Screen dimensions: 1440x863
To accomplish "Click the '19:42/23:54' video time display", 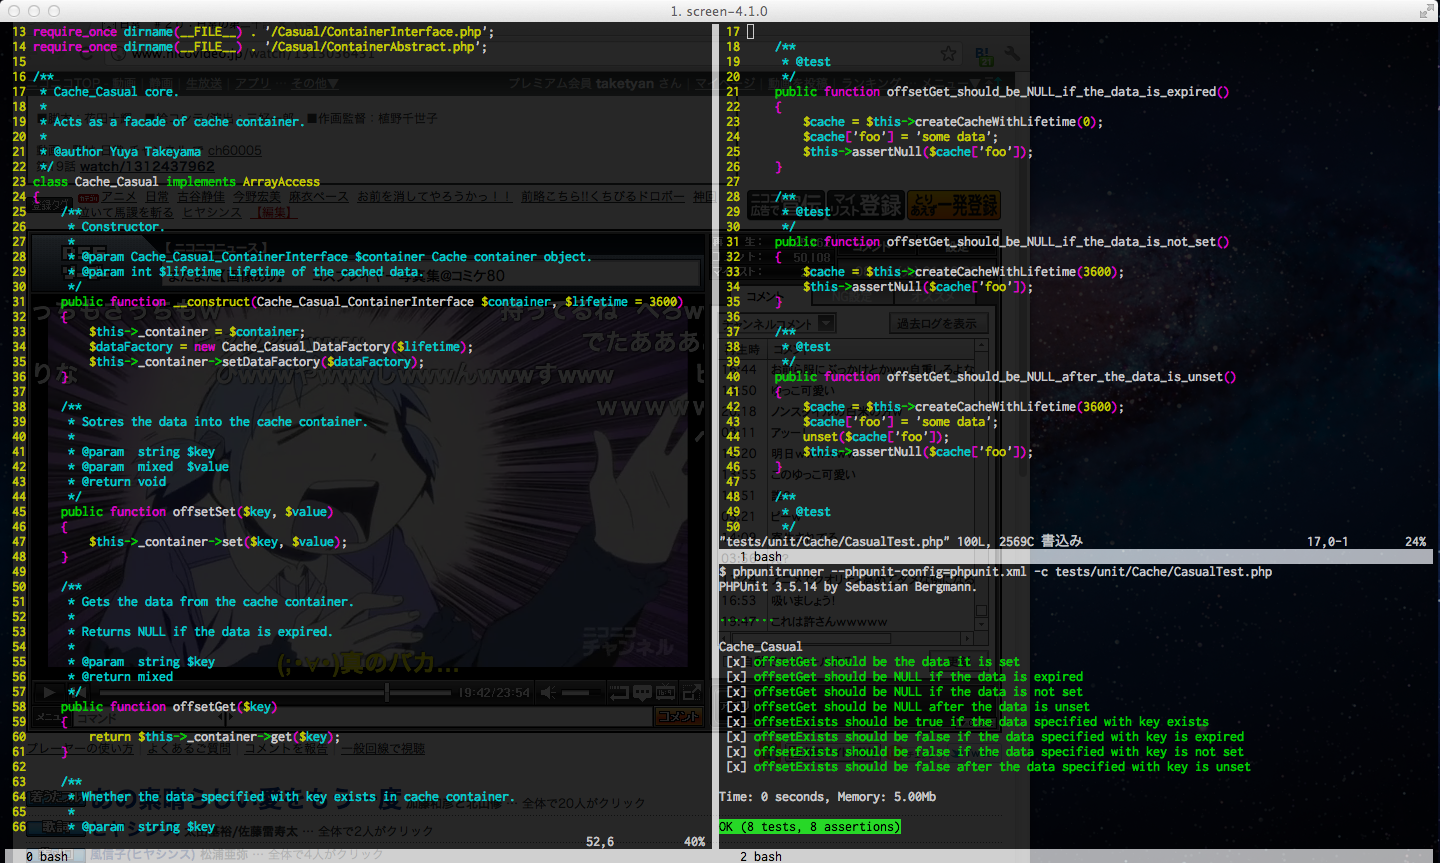I will point(494,692).
